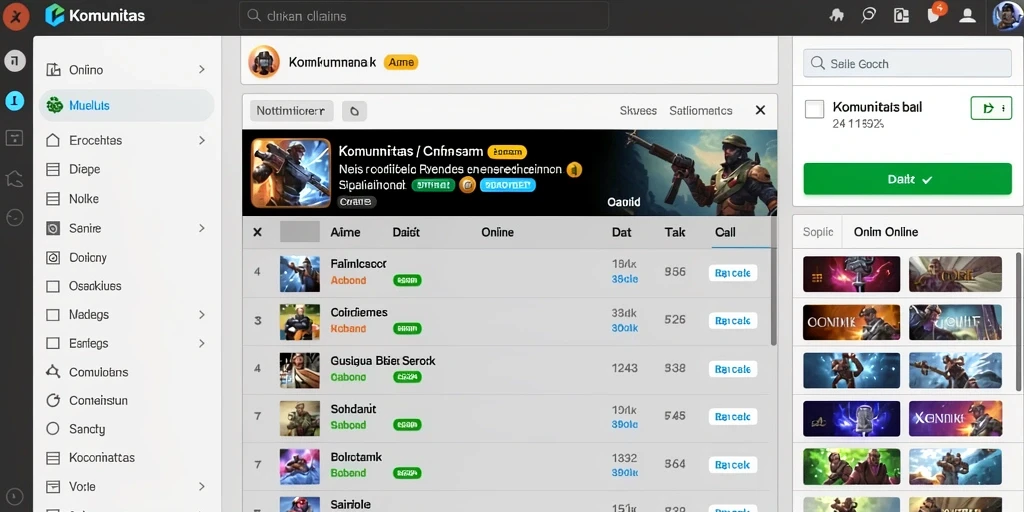Open the Satliomentcs tab
This screenshot has width=1024, height=512.
point(701,111)
